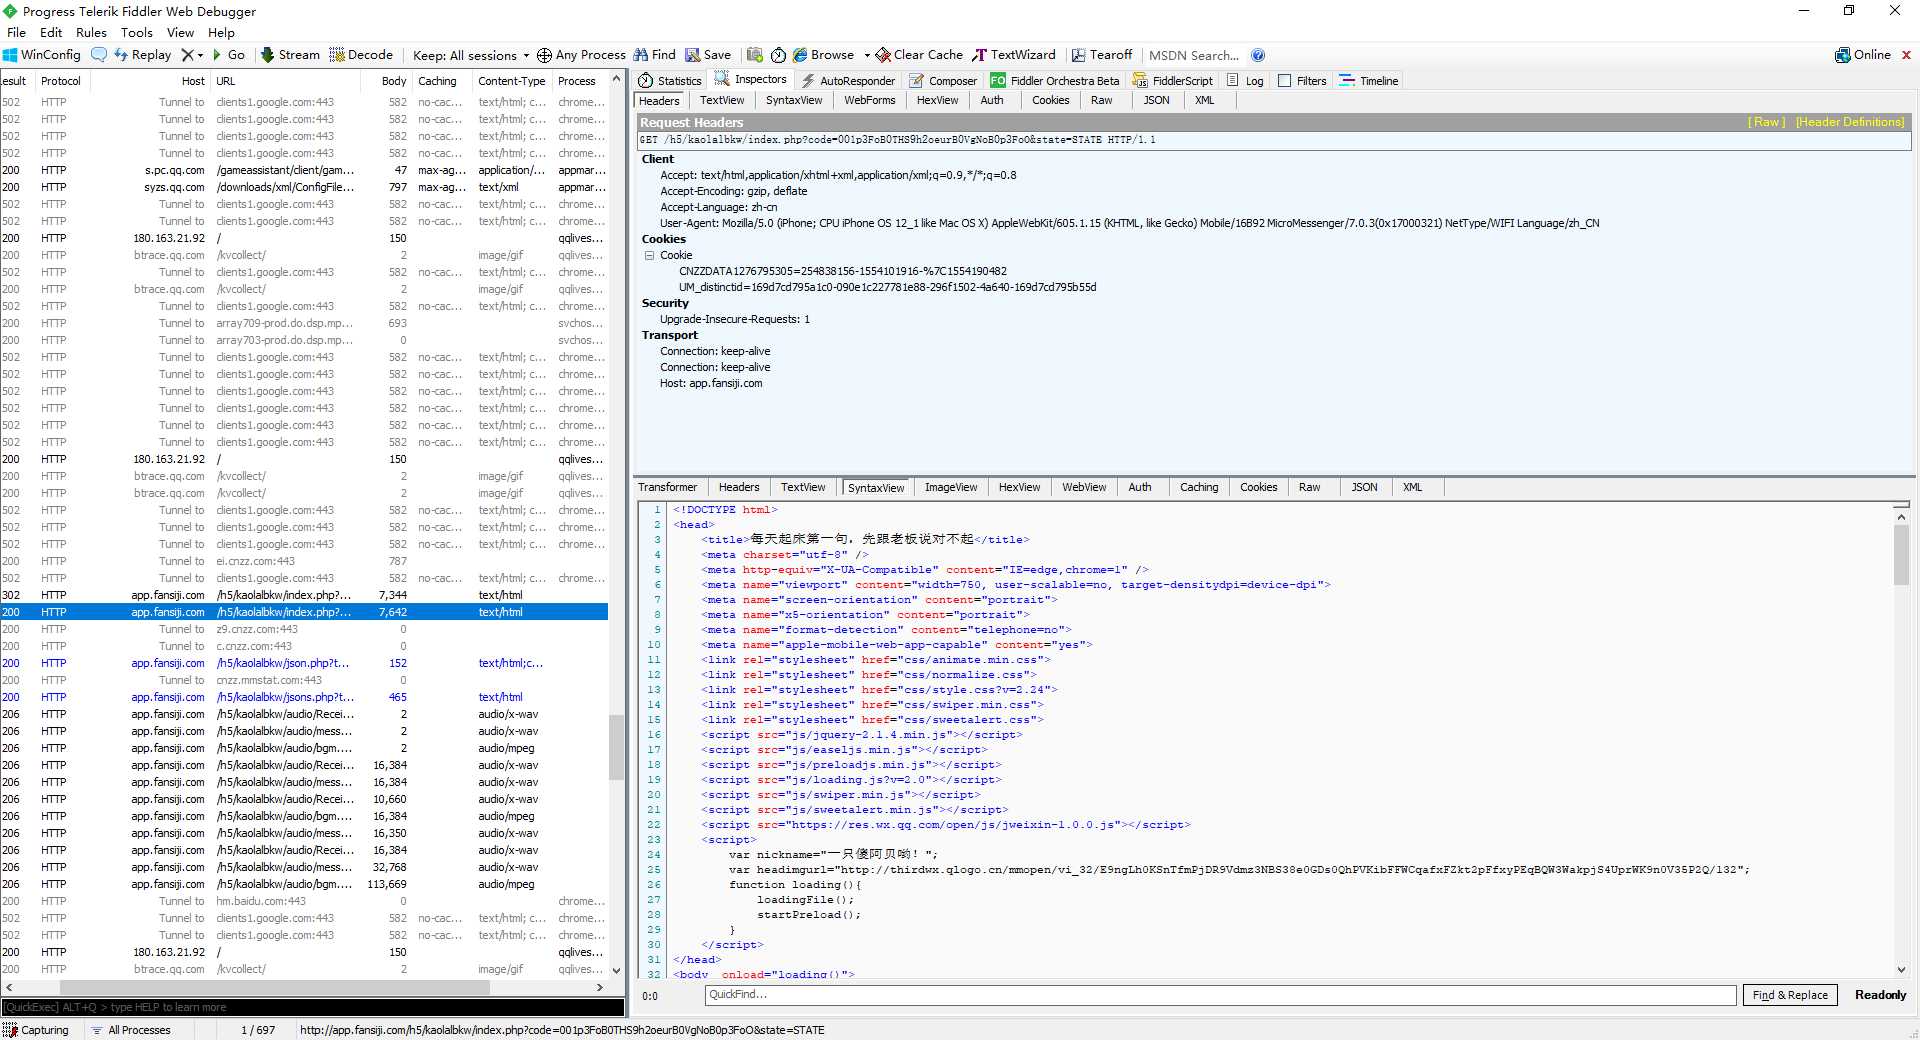Click Tearoff to detach inspectors
The height and width of the screenshot is (1040, 1920).
[x=1101, y=55]
